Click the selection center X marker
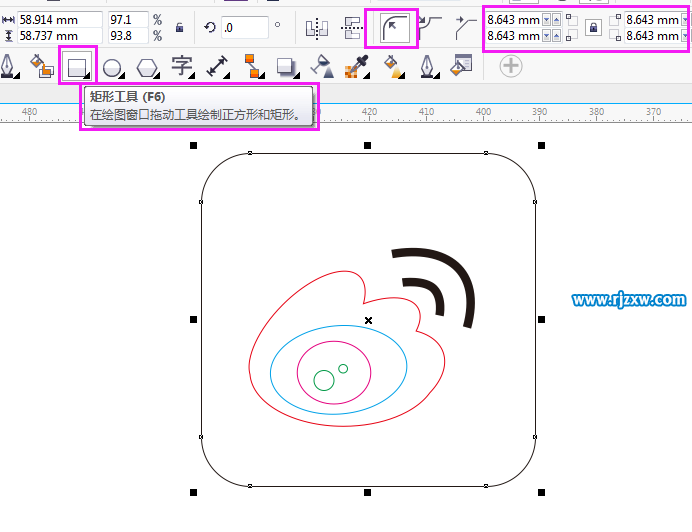 [x=369, y=321]
